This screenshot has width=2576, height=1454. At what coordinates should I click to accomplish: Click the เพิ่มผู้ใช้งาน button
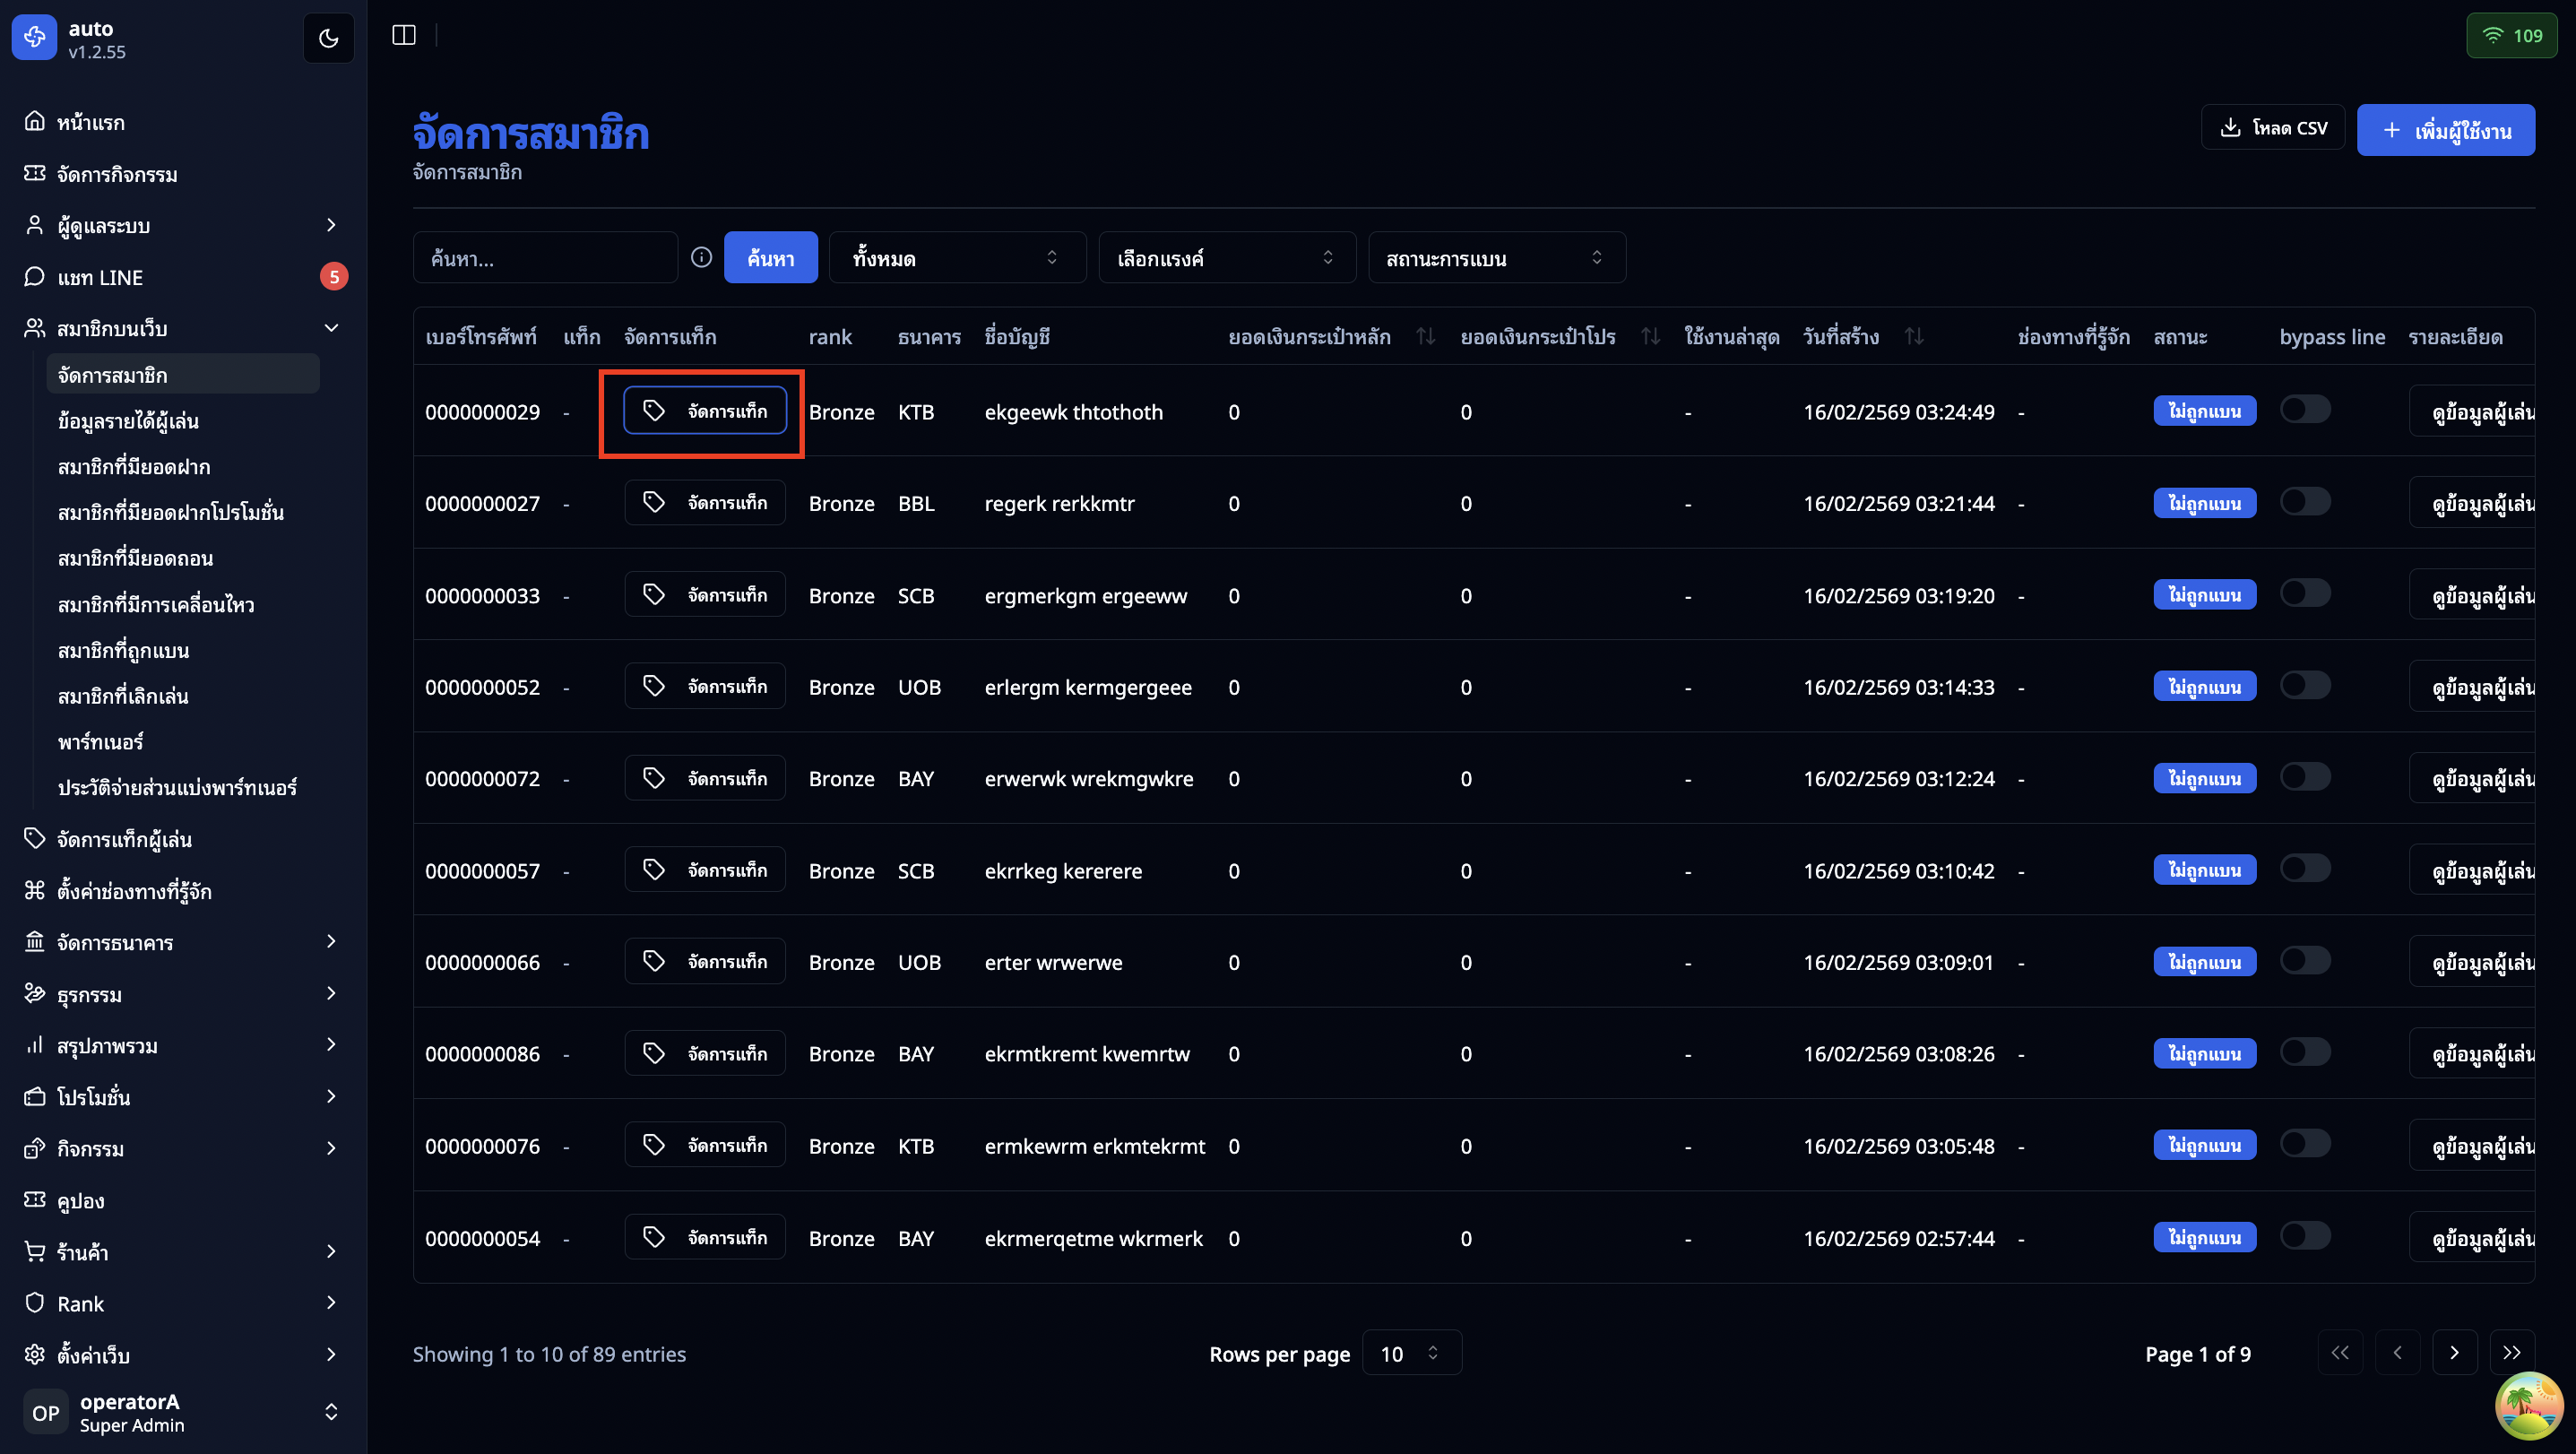(x=2445, y=130)
